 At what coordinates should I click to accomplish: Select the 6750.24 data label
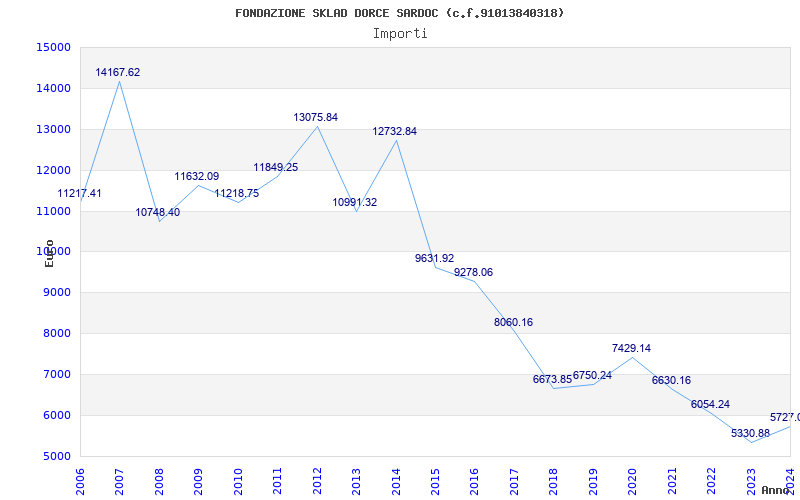(x=592, y=376)
